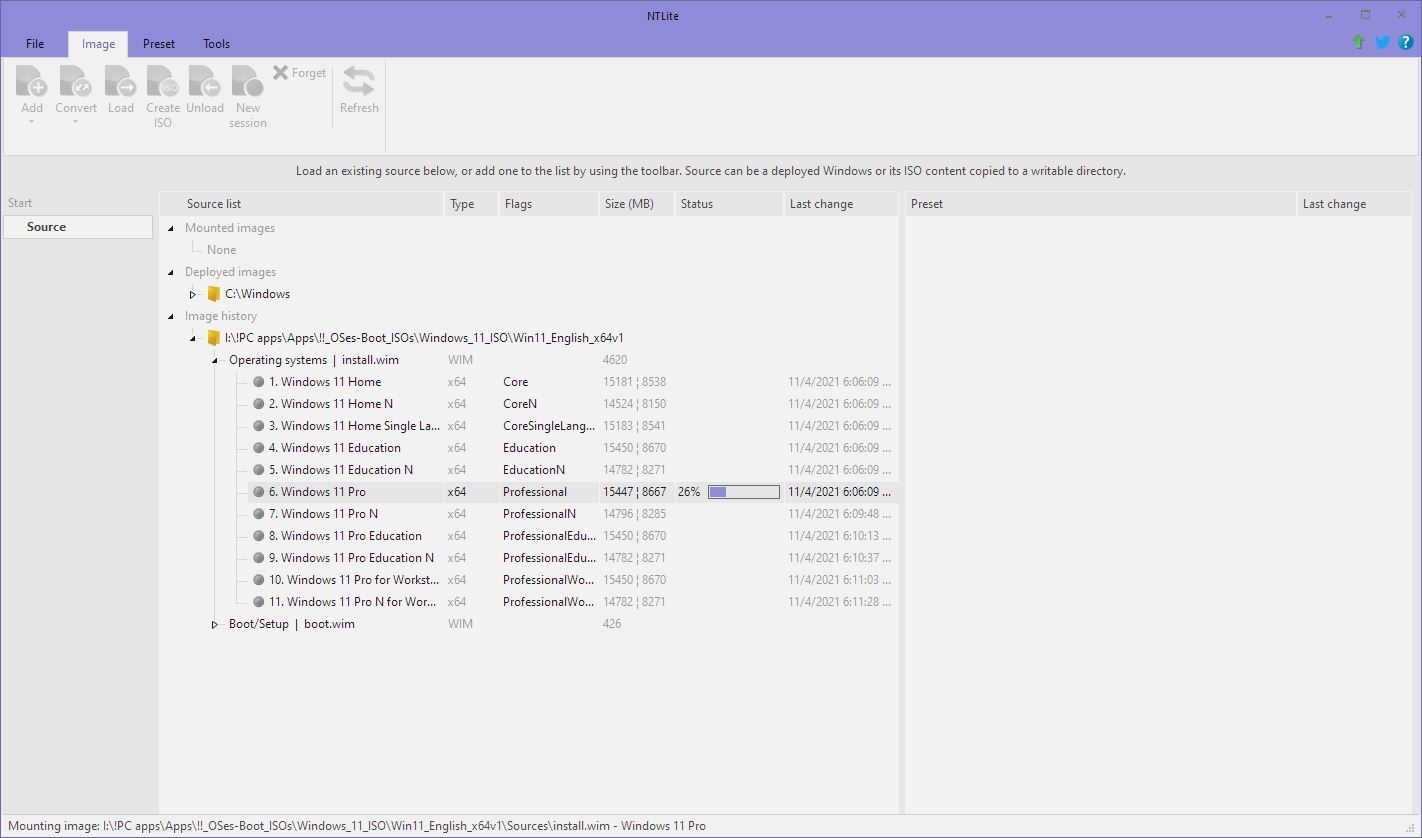Screen dimensions: 1422x838
Task: Click the Unload image toolbar icon
Action: click(205, 82)
